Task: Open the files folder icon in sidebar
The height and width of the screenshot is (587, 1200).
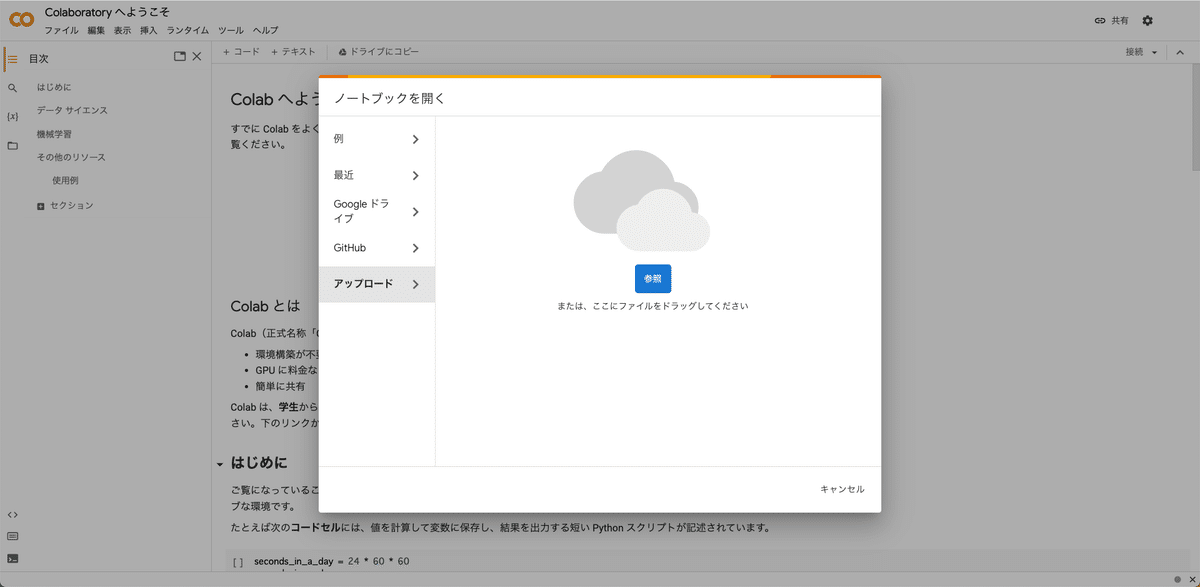Action: click(13, 145)
